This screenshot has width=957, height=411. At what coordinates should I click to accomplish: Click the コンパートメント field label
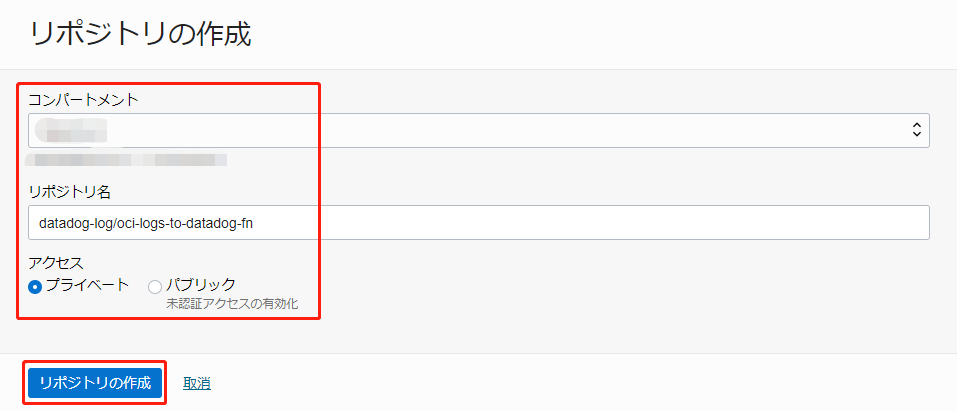[83, 99]
